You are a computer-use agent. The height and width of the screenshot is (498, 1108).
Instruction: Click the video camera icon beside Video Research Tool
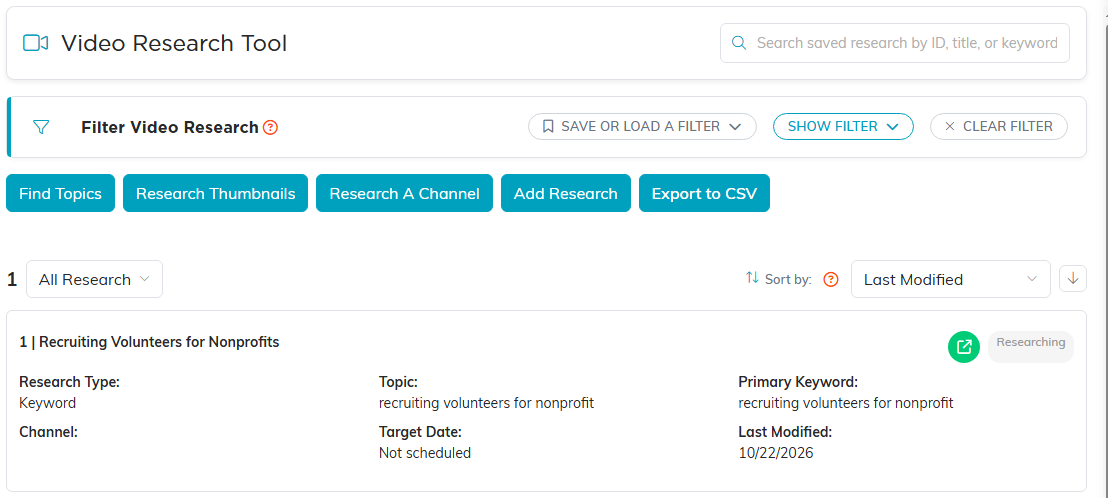(35, 43)
